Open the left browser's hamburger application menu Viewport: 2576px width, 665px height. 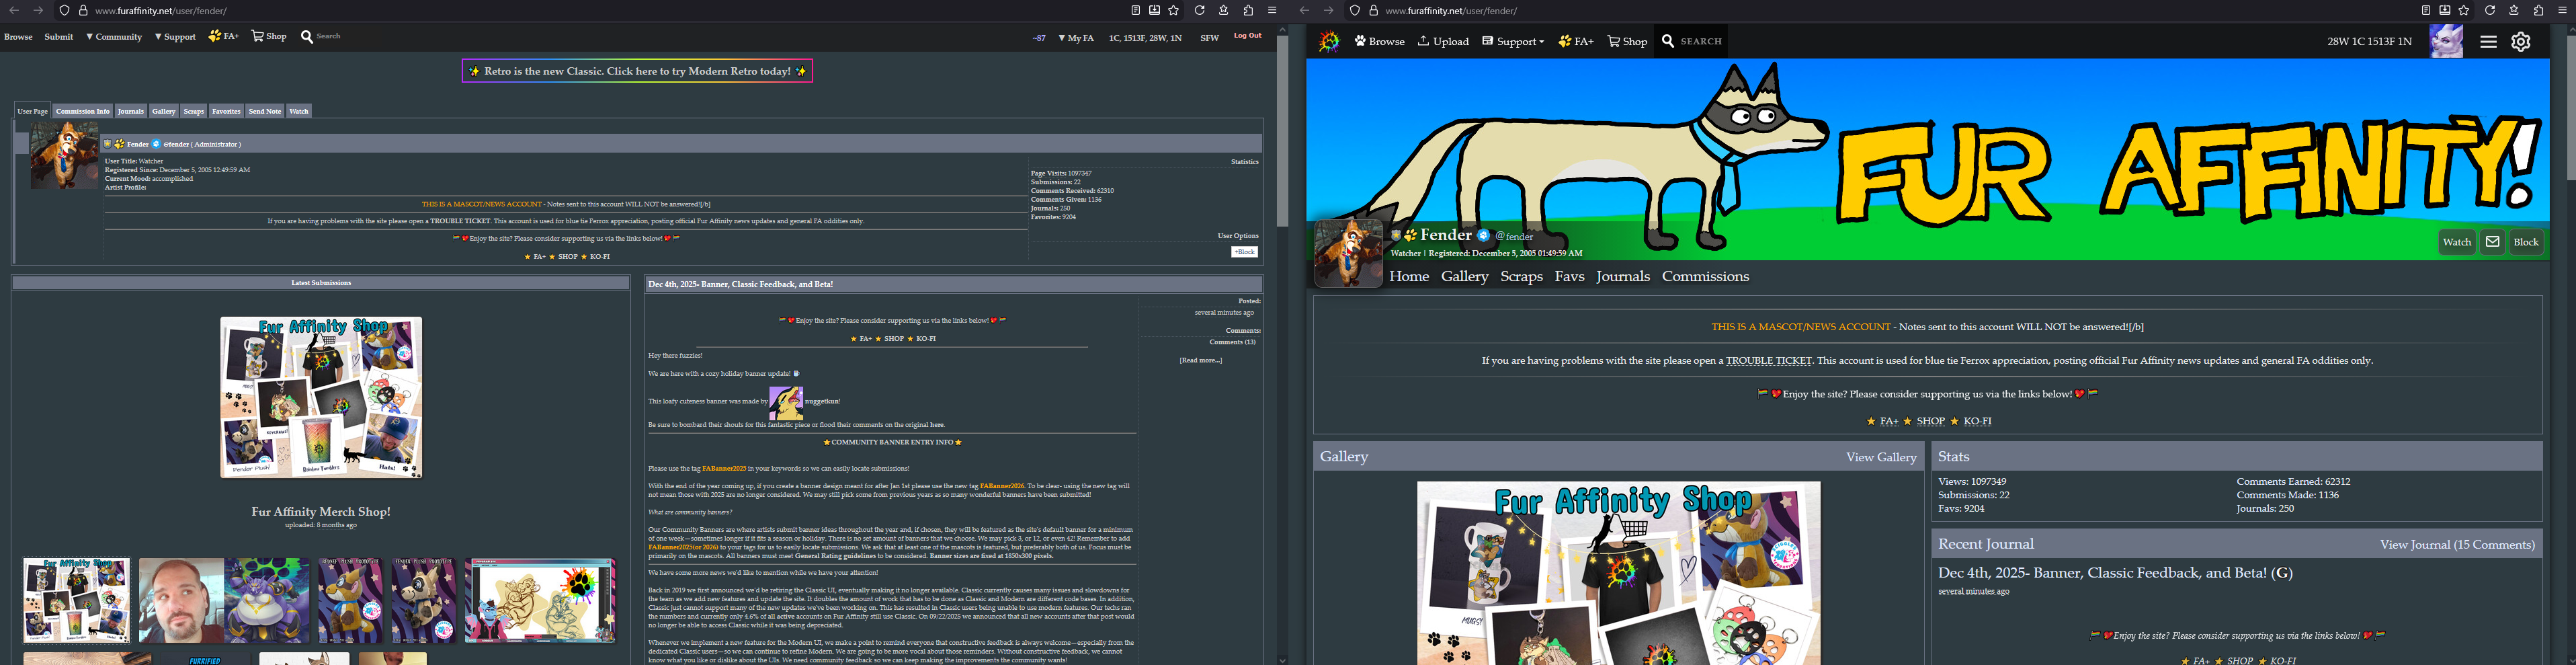1272,10
